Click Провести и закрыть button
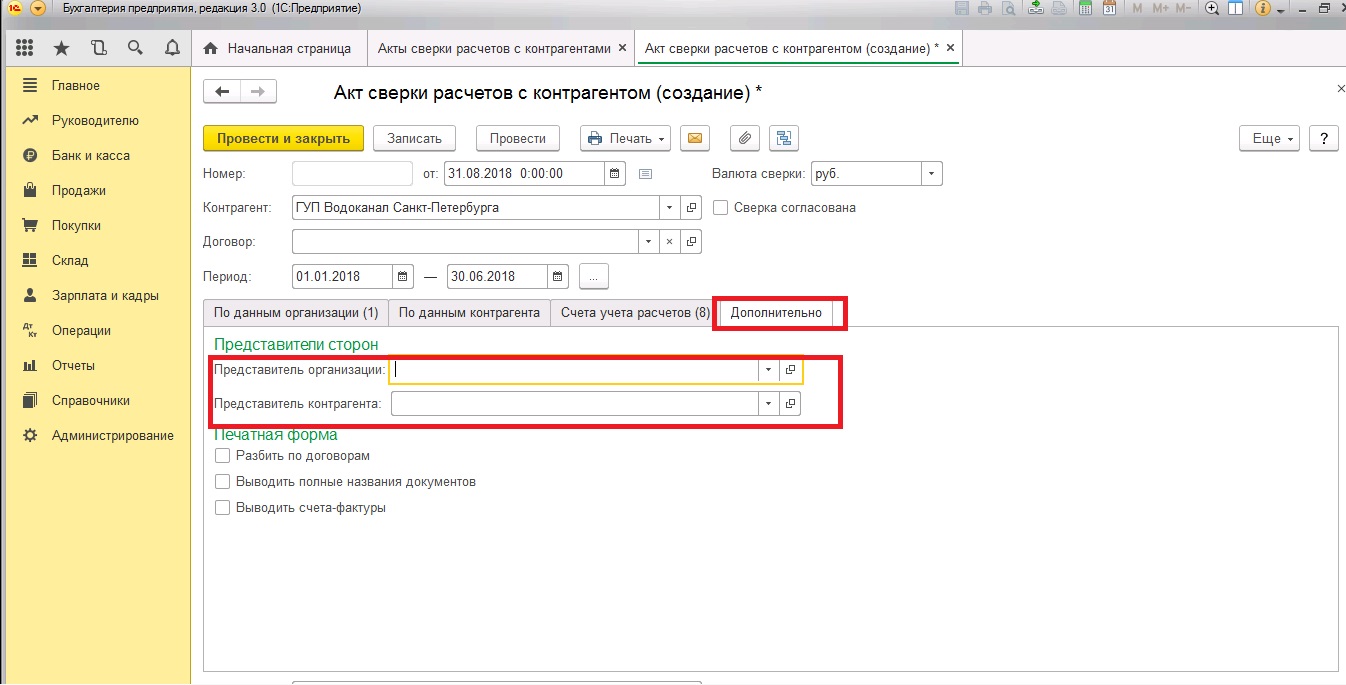1346x685 pixels. click(283, 138)
